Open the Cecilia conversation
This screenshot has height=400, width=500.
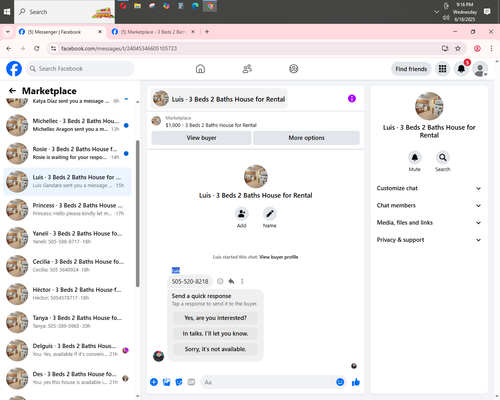[x=67, y=266]
